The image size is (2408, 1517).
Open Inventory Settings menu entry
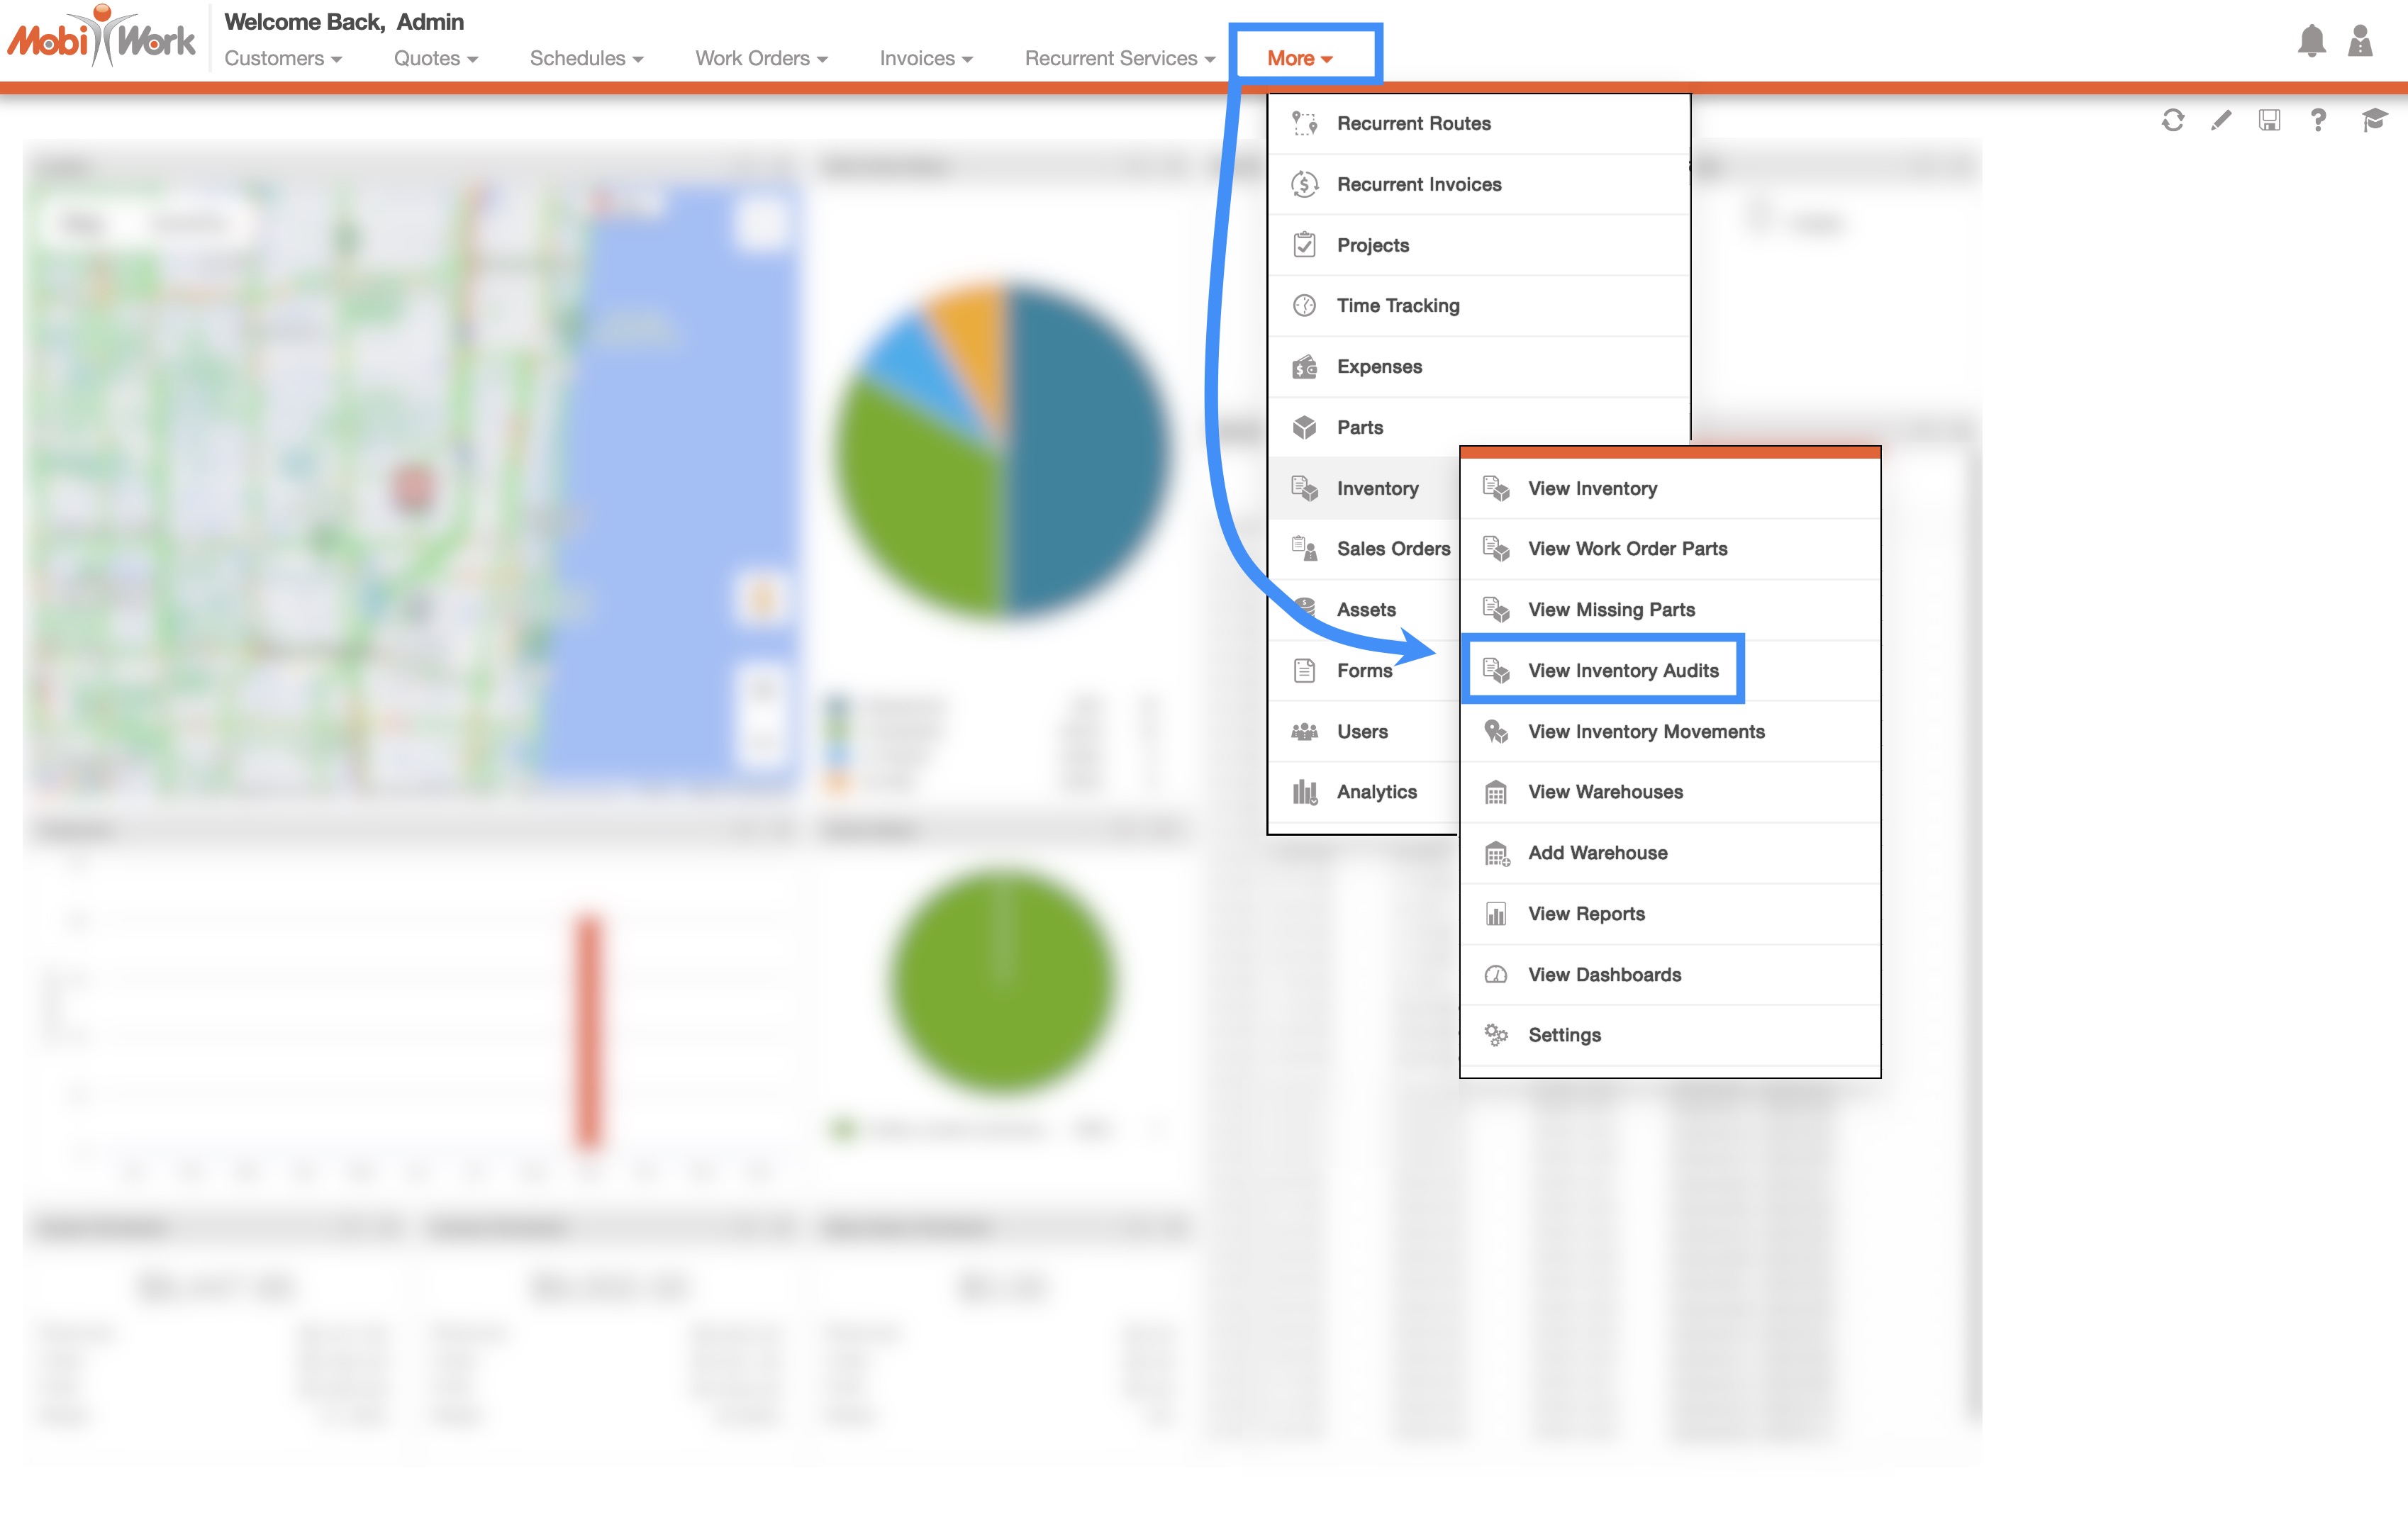pos(1564,1035)
